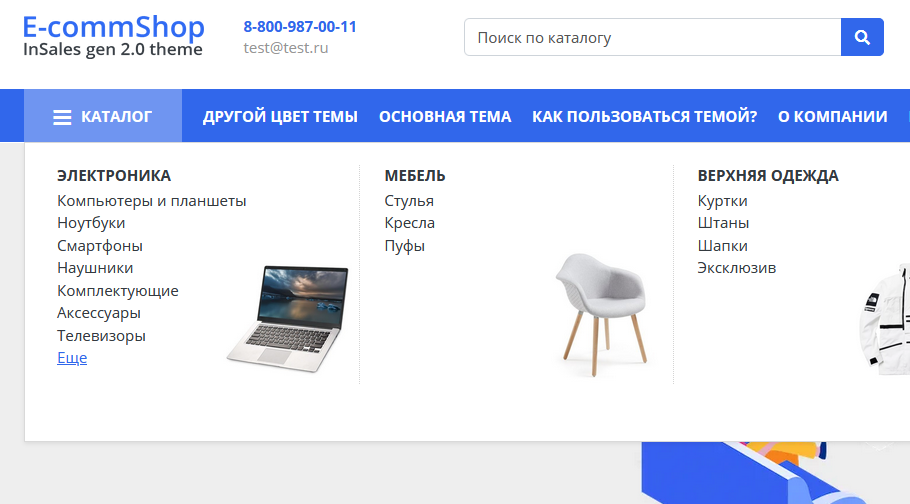Expand more Электроника categories via Еще
This screenshot has width=910, height=504.
[x=72, y=358]
